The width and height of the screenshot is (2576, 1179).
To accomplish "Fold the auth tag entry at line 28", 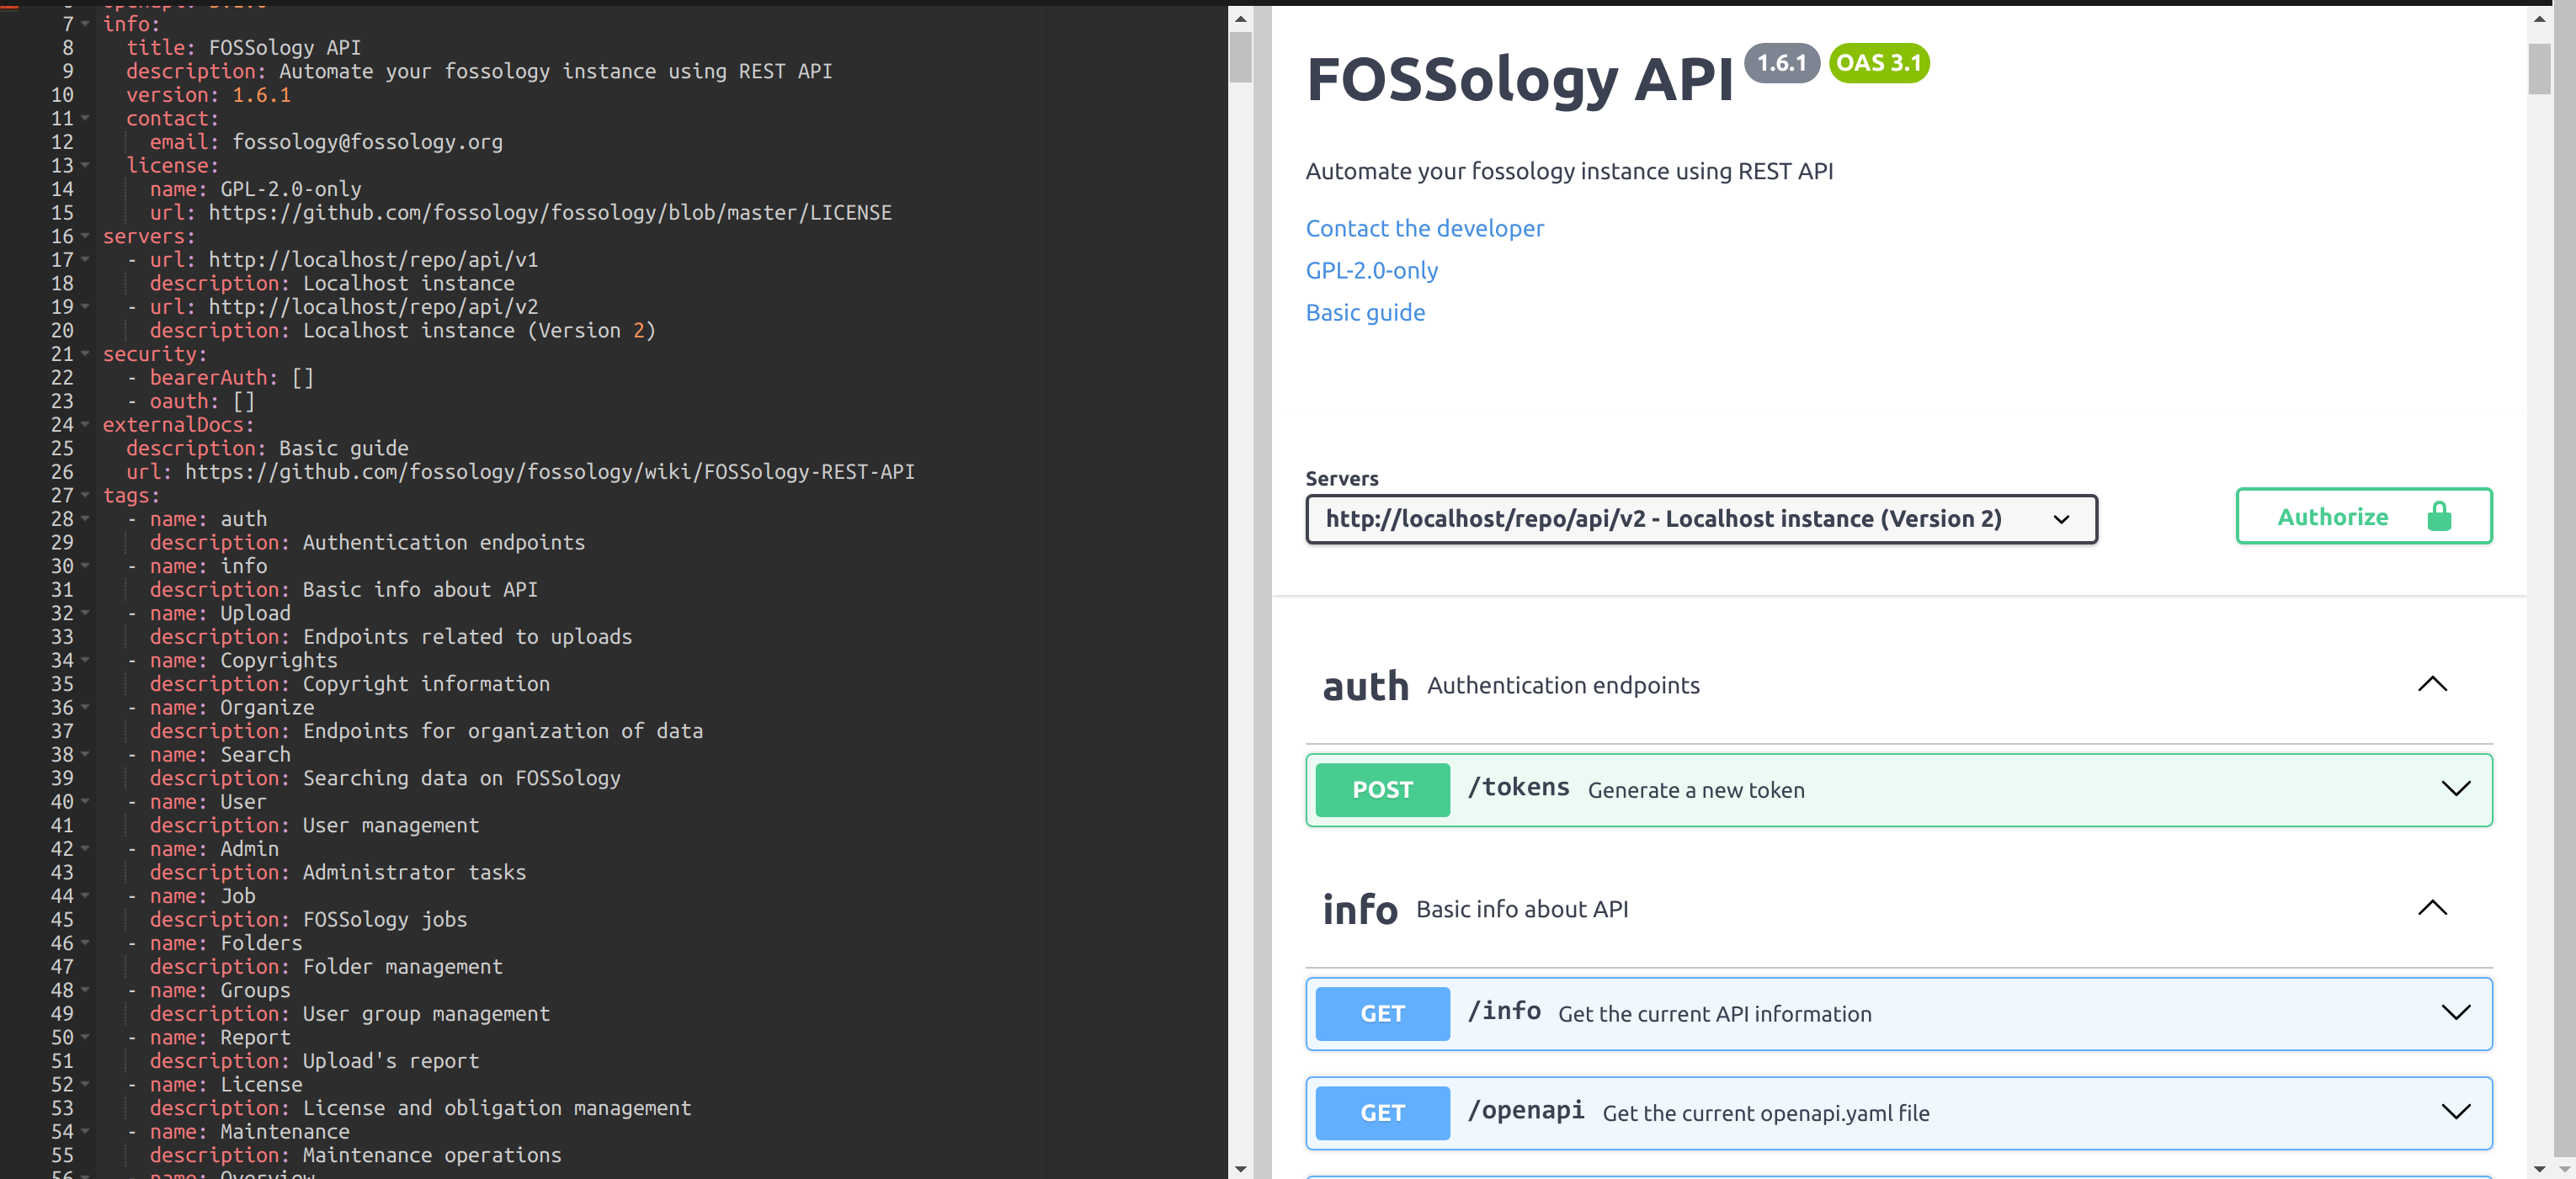I will pos(85,519).
